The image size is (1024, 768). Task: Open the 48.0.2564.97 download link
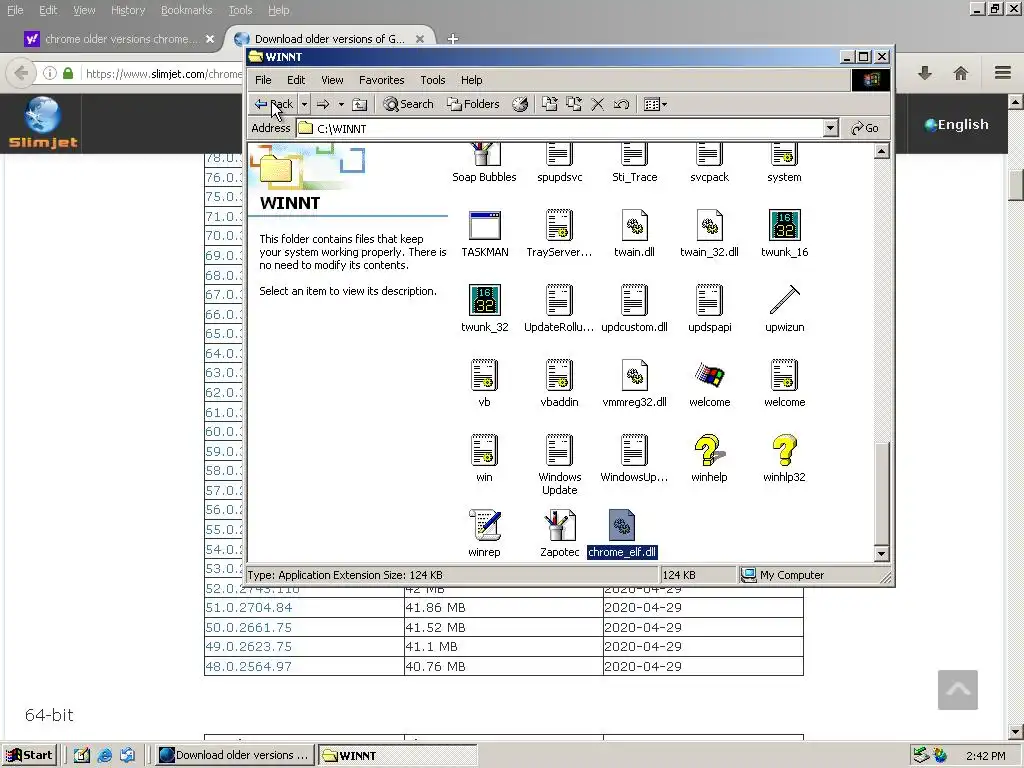point(249,666)
